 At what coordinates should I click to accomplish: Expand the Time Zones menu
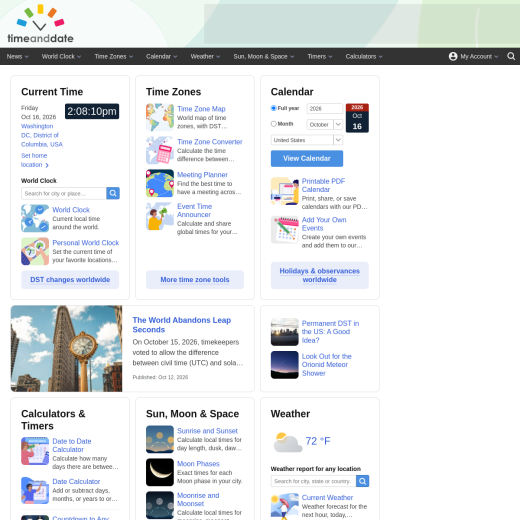click(x=114, y=57)
